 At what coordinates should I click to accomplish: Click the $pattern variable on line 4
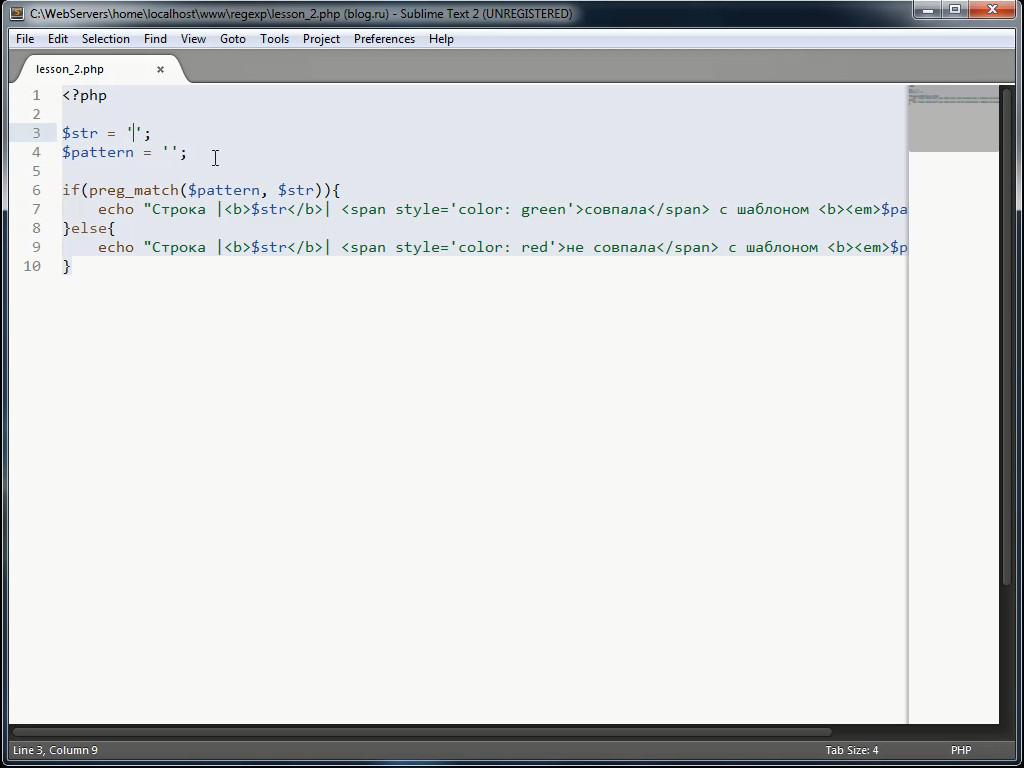(98, 152)
